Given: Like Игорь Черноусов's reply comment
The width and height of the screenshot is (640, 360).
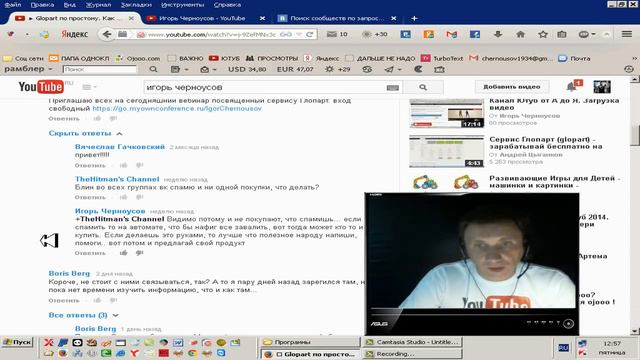Looking at the screenshot, I should pyautogui.click(x=124, y=253).
